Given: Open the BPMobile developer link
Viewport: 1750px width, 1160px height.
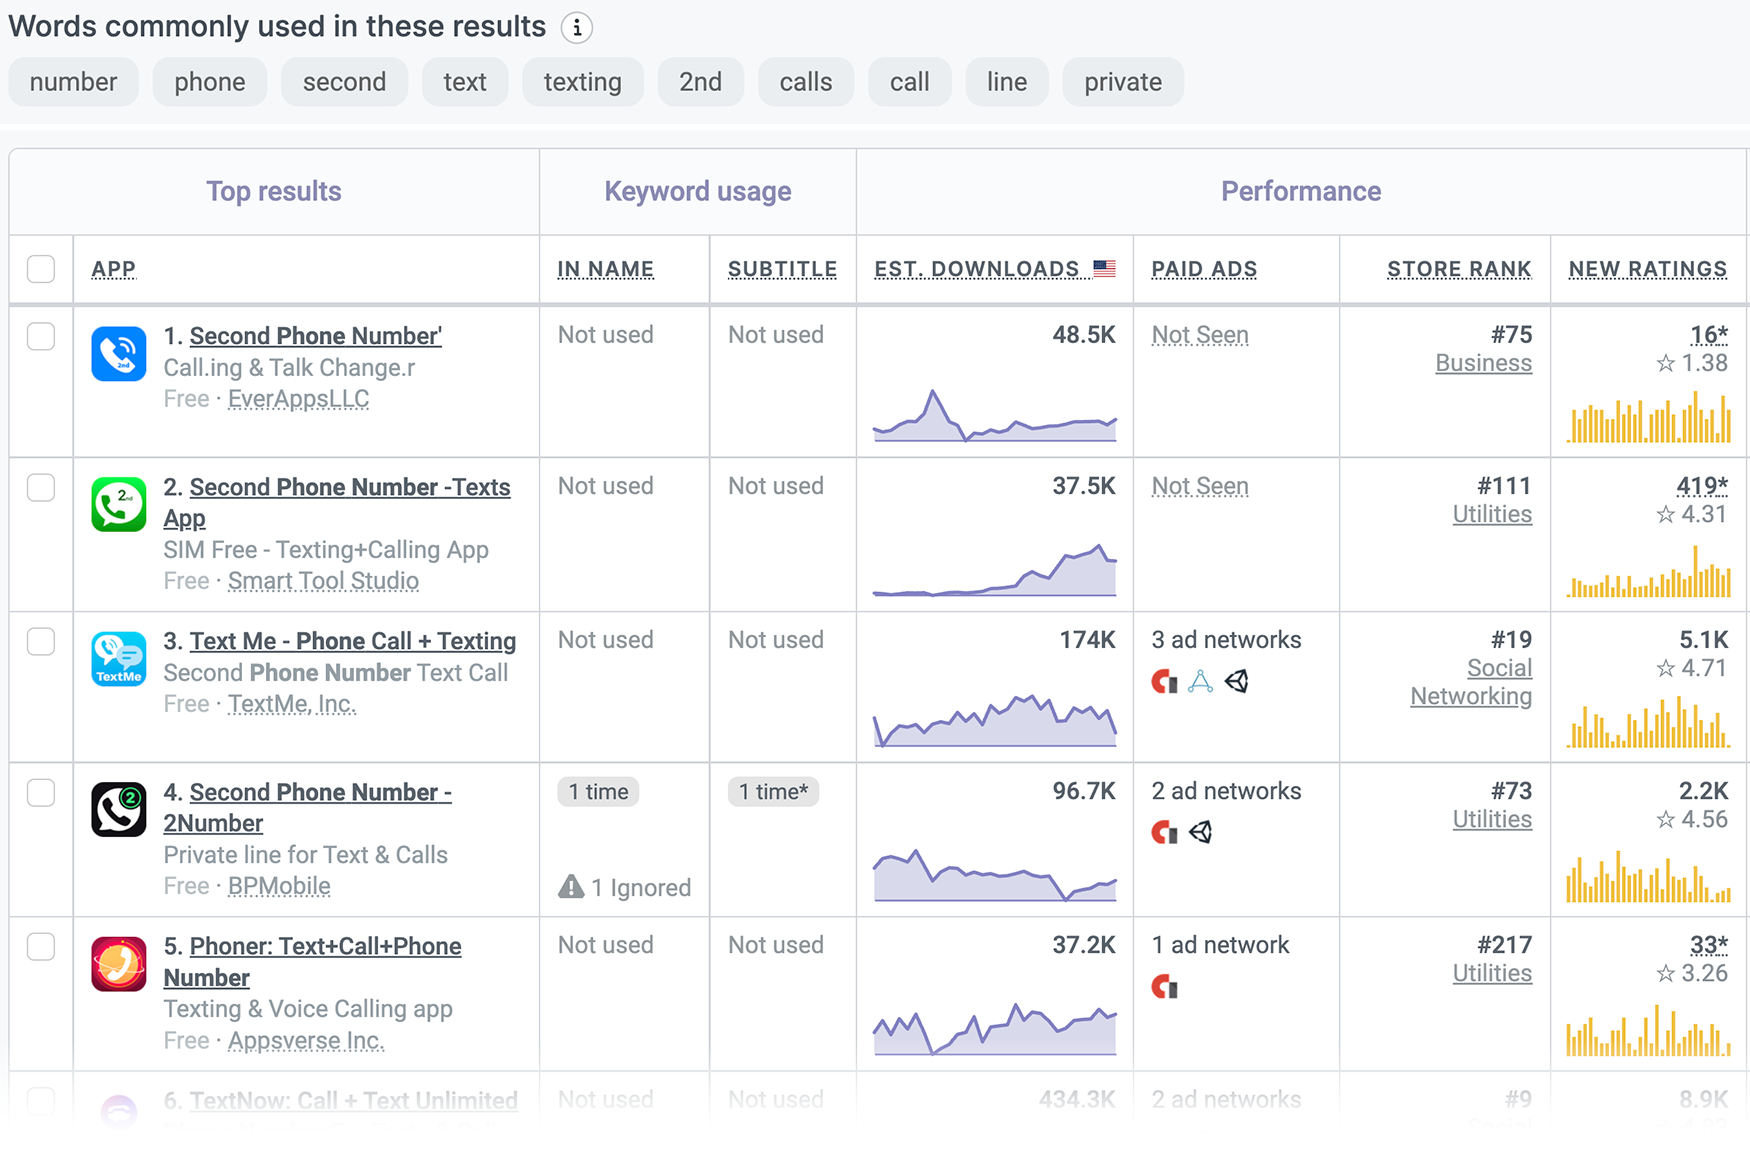Looking at the screenshot, I should [x=279, y=886].
